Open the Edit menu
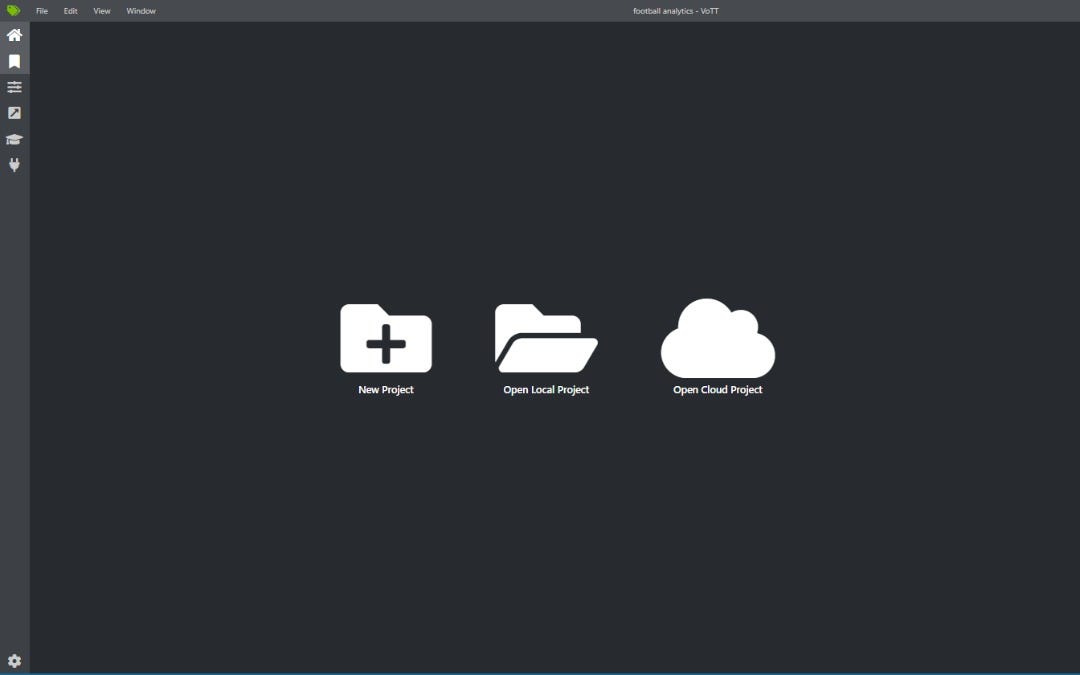The width and height of the screenshot is (1080, 675). tap(71, 11)
